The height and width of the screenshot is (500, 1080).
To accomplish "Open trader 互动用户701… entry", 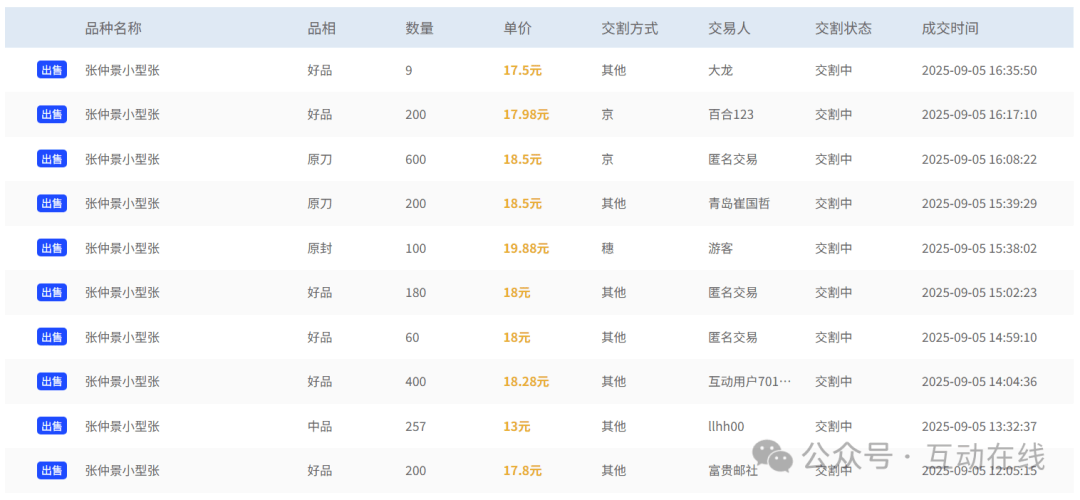I will tap(749, 381).
